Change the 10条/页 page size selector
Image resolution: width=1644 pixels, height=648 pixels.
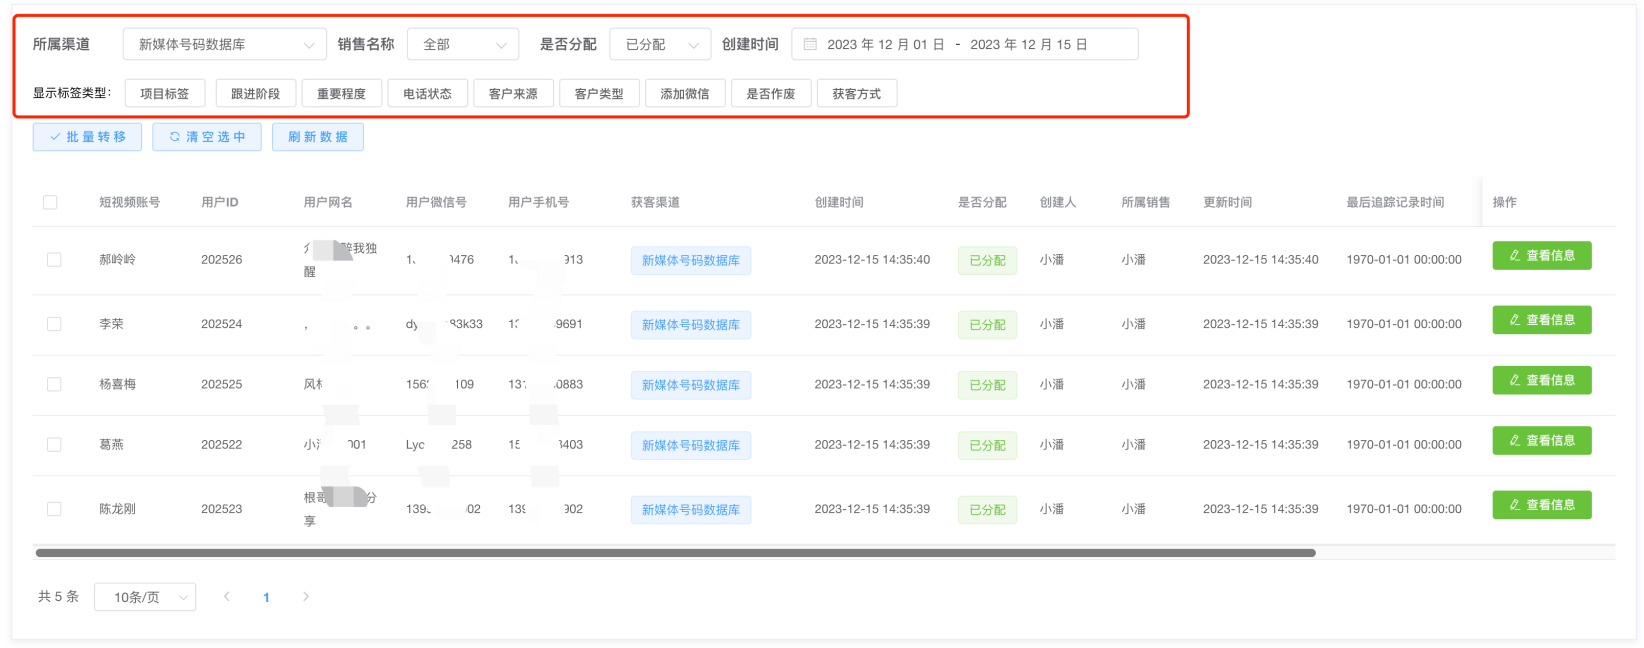pos(145,597)
